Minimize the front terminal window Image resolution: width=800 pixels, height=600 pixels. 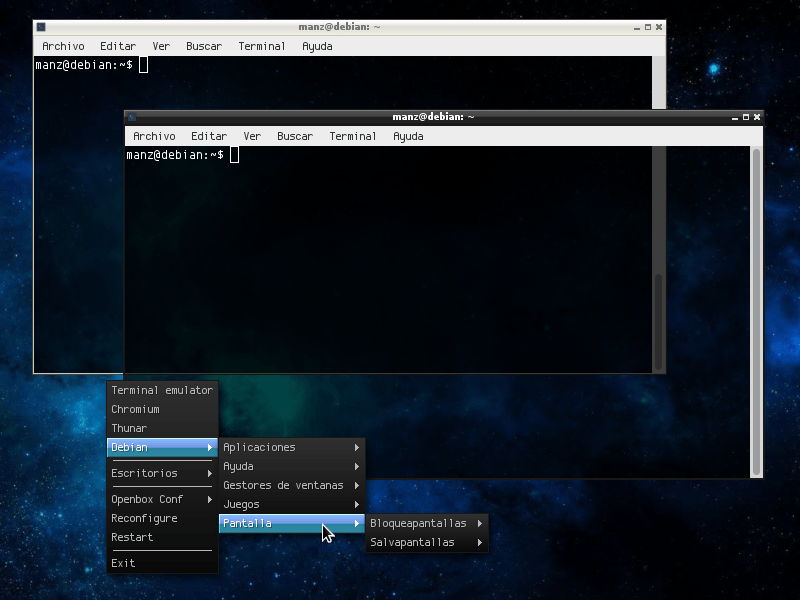(735, 117)
